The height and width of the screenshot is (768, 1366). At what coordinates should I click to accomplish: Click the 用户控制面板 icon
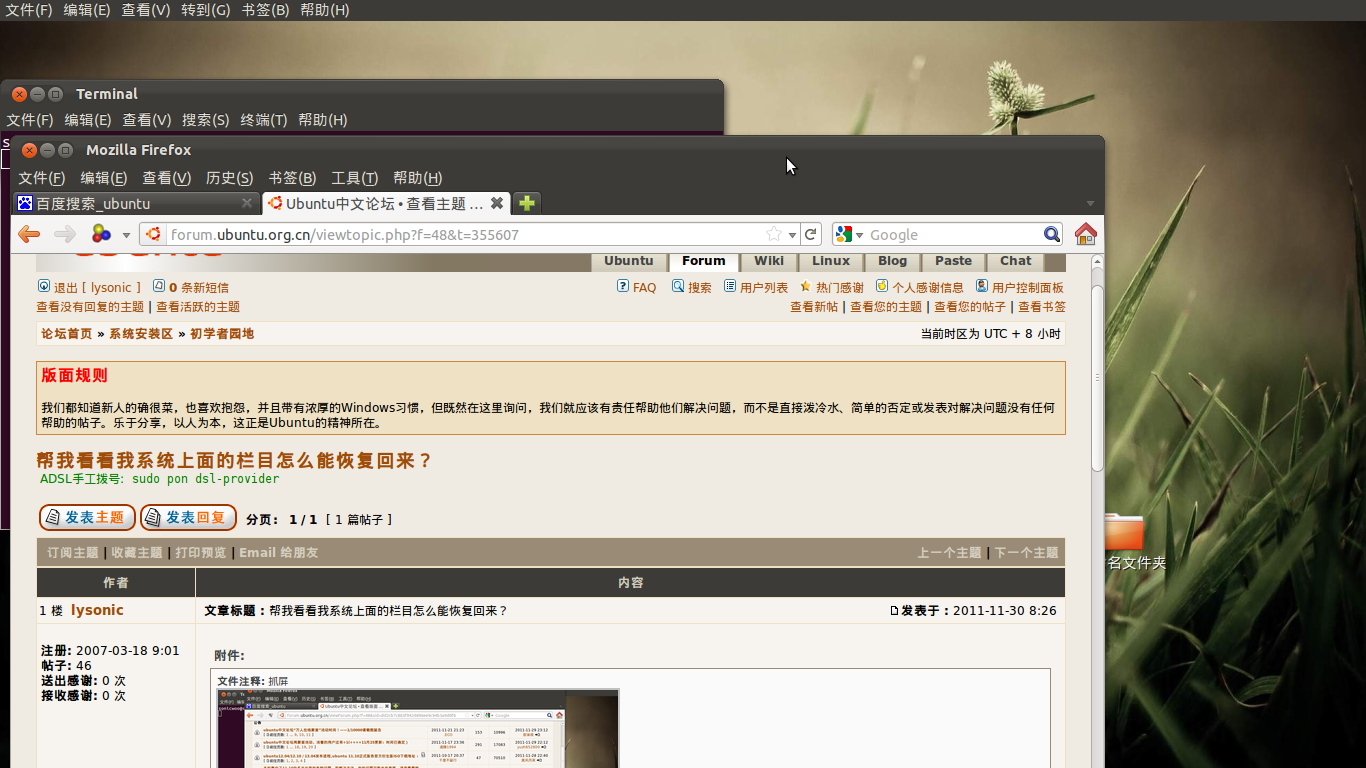click(x=982, y=286)
